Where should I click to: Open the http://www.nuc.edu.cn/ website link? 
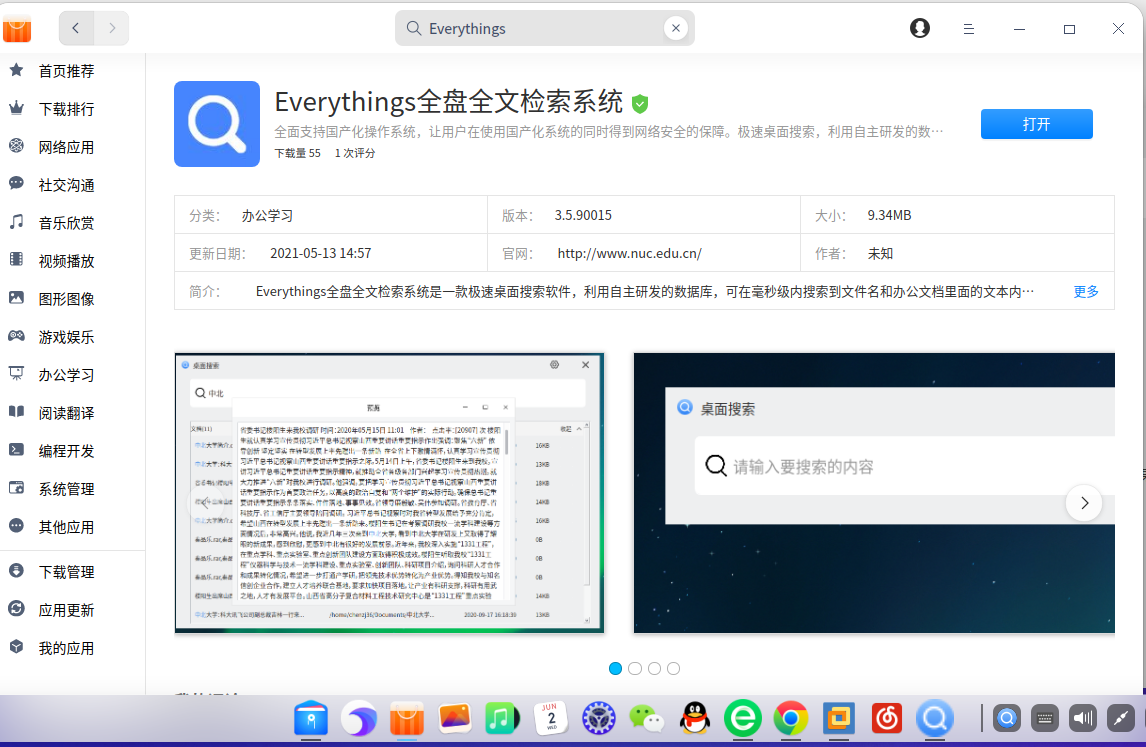(629, 254)
